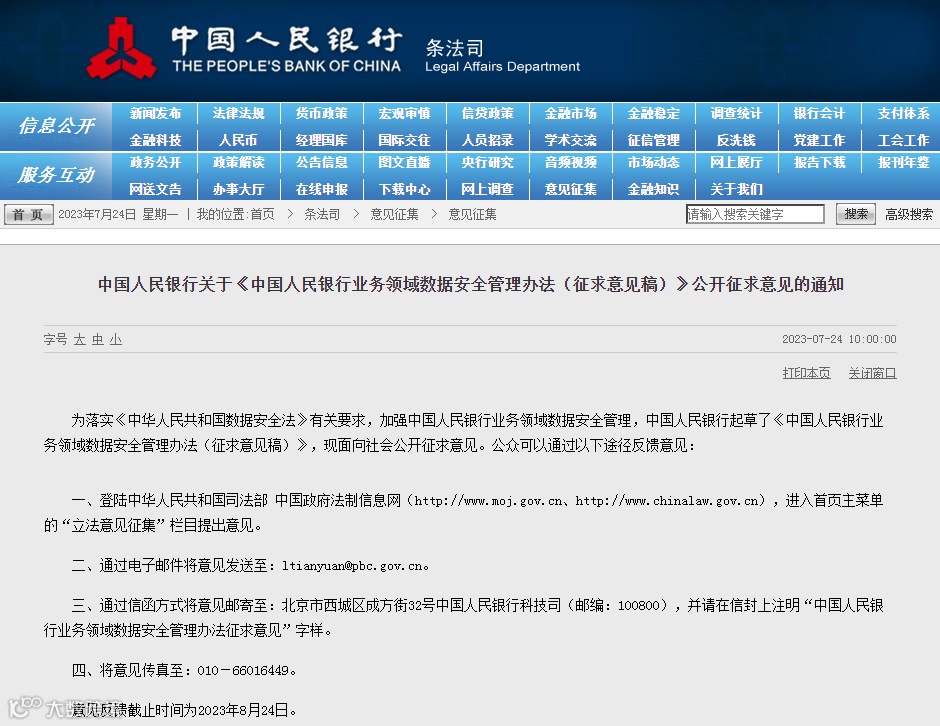Set font size to 中
940x726 pixels.
coord(98,339)
